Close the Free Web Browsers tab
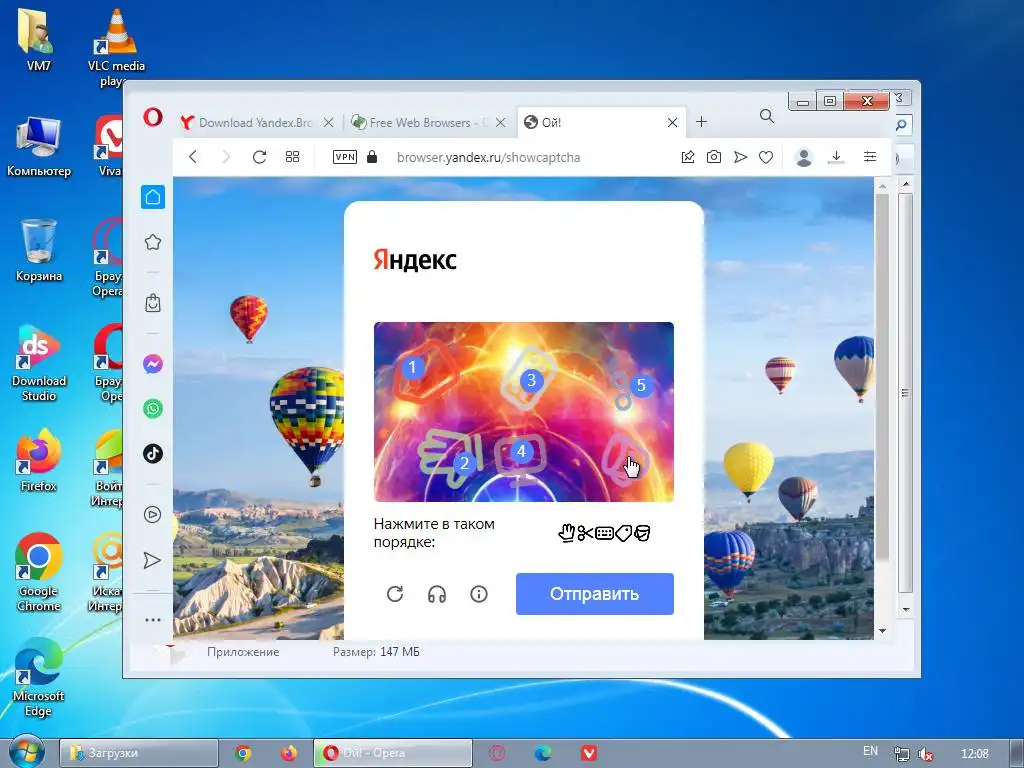Viewport: 1024px width, 768px height. [500, 122]
